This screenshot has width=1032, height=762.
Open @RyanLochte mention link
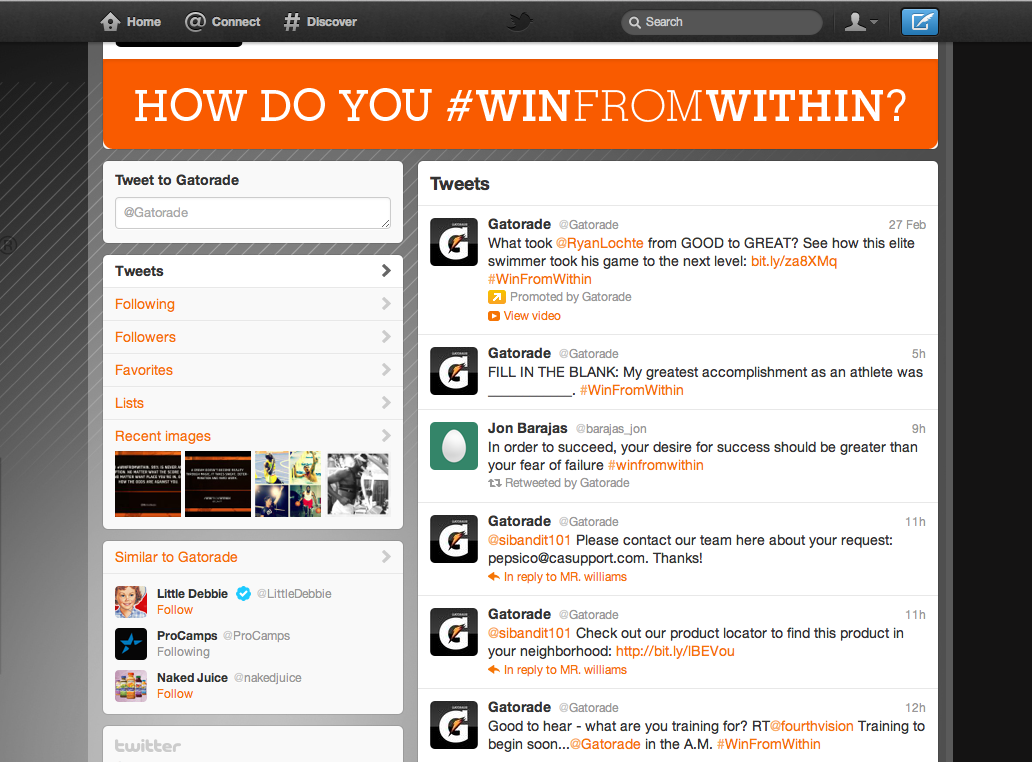tap(600, 243)
